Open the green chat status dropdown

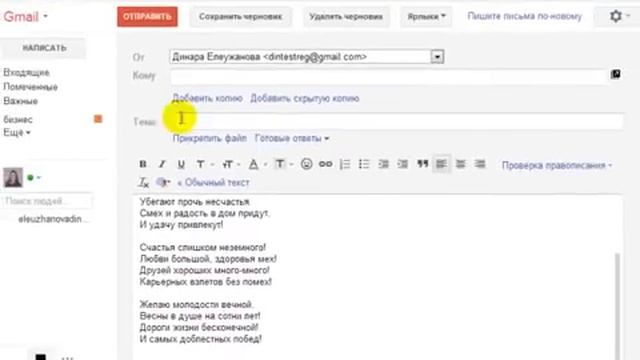[x=34, y=178]
